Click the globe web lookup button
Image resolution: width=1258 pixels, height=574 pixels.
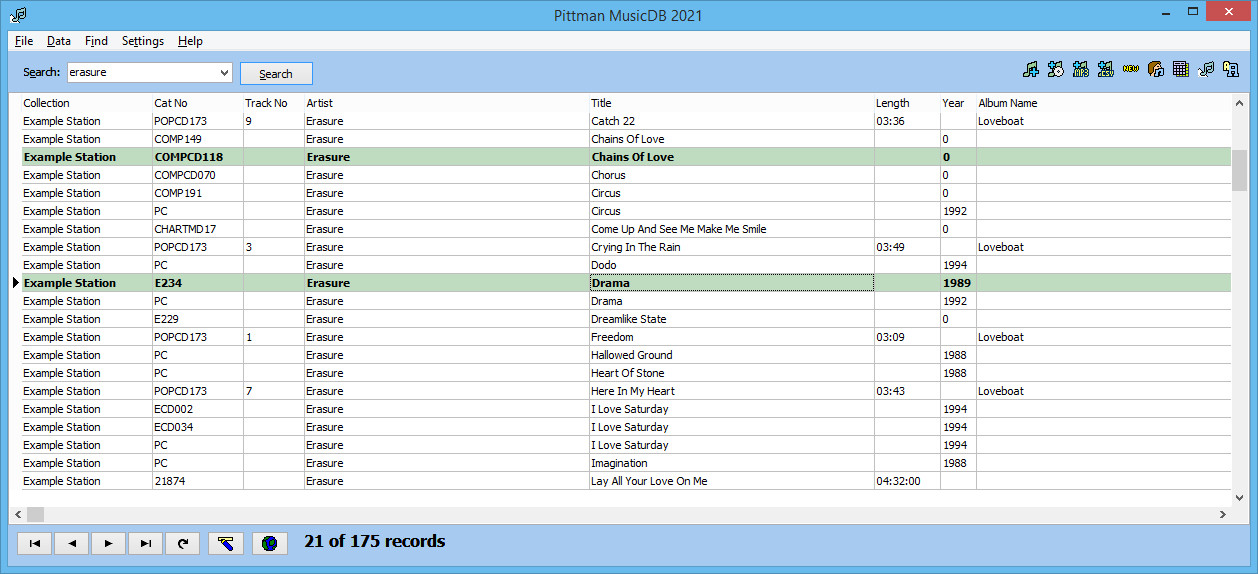[270, 543]
